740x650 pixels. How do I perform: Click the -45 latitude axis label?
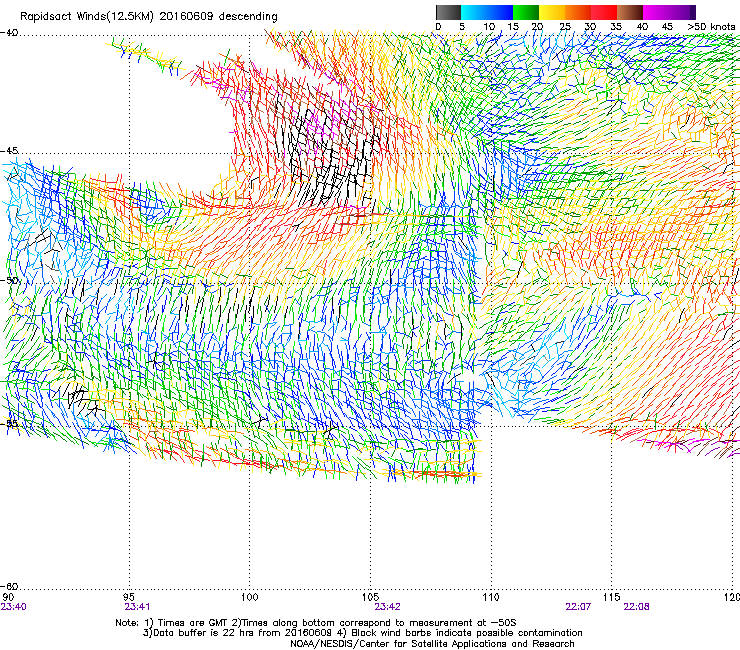9,151
